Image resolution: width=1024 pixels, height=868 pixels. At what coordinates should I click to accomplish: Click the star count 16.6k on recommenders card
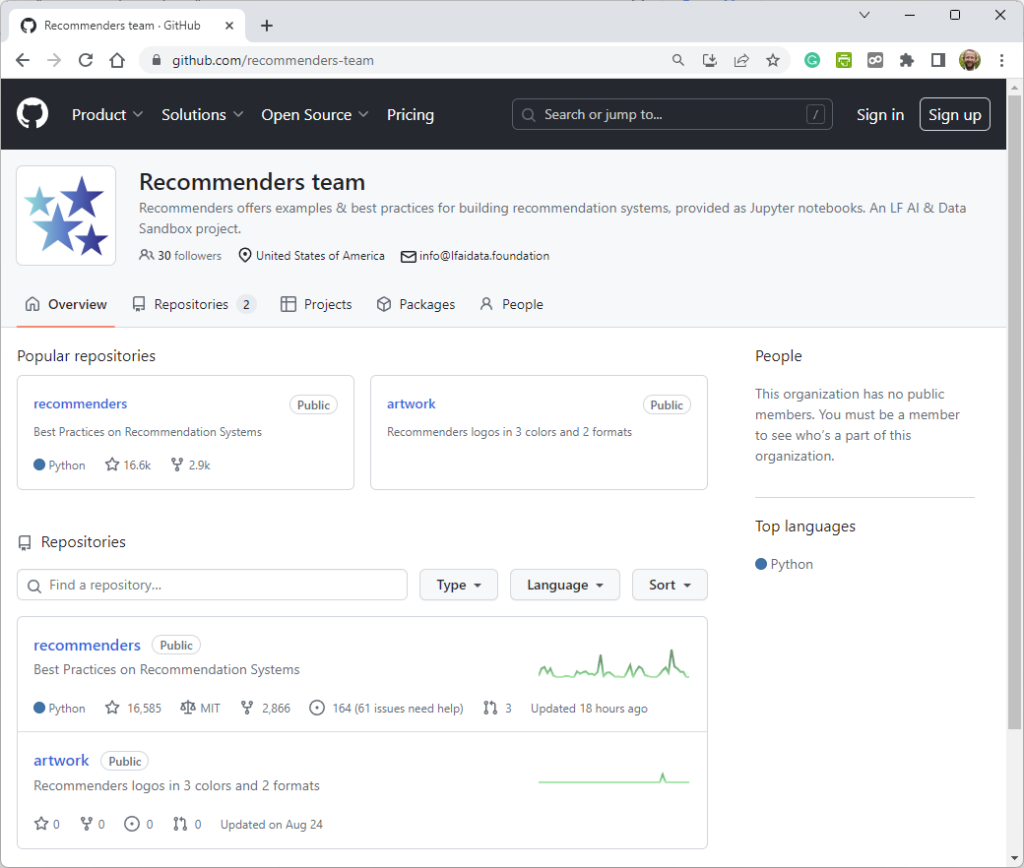tap(128, 465)
